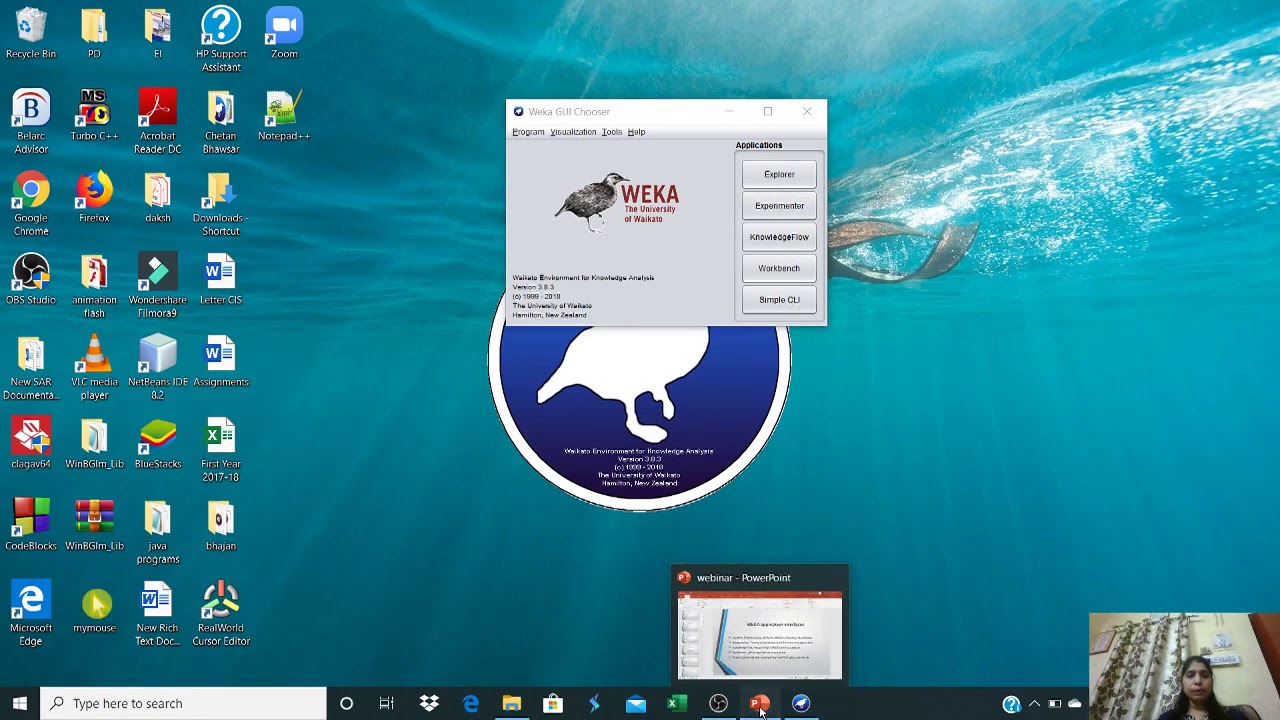Open the Assignments Word document
Screen dimensions: 1280x720
tap(221, 361)
